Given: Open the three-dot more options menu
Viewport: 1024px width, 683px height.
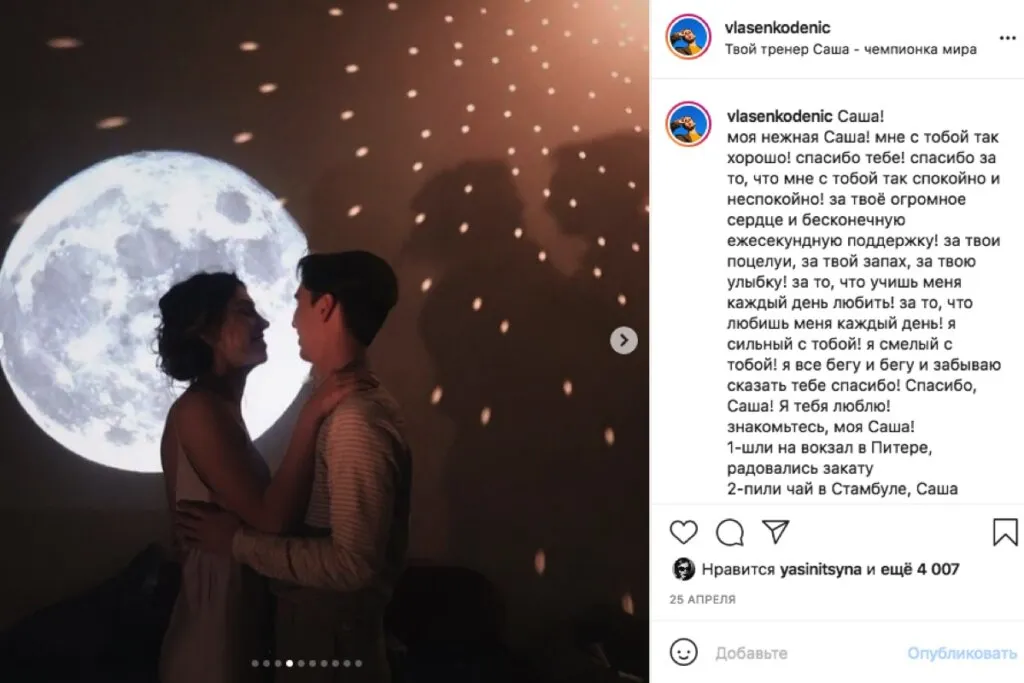Looking at the screenshot, I should (x=1008, y=38).
